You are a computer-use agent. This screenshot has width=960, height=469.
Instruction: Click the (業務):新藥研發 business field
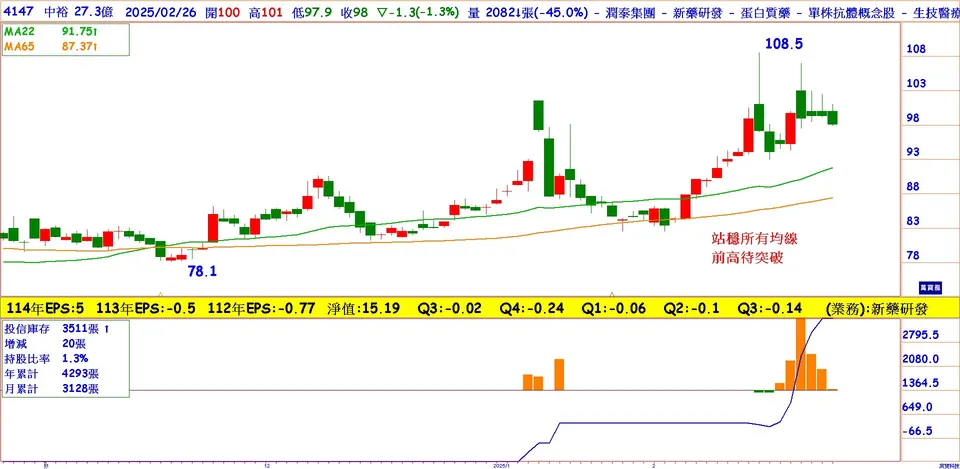[876, 309]
